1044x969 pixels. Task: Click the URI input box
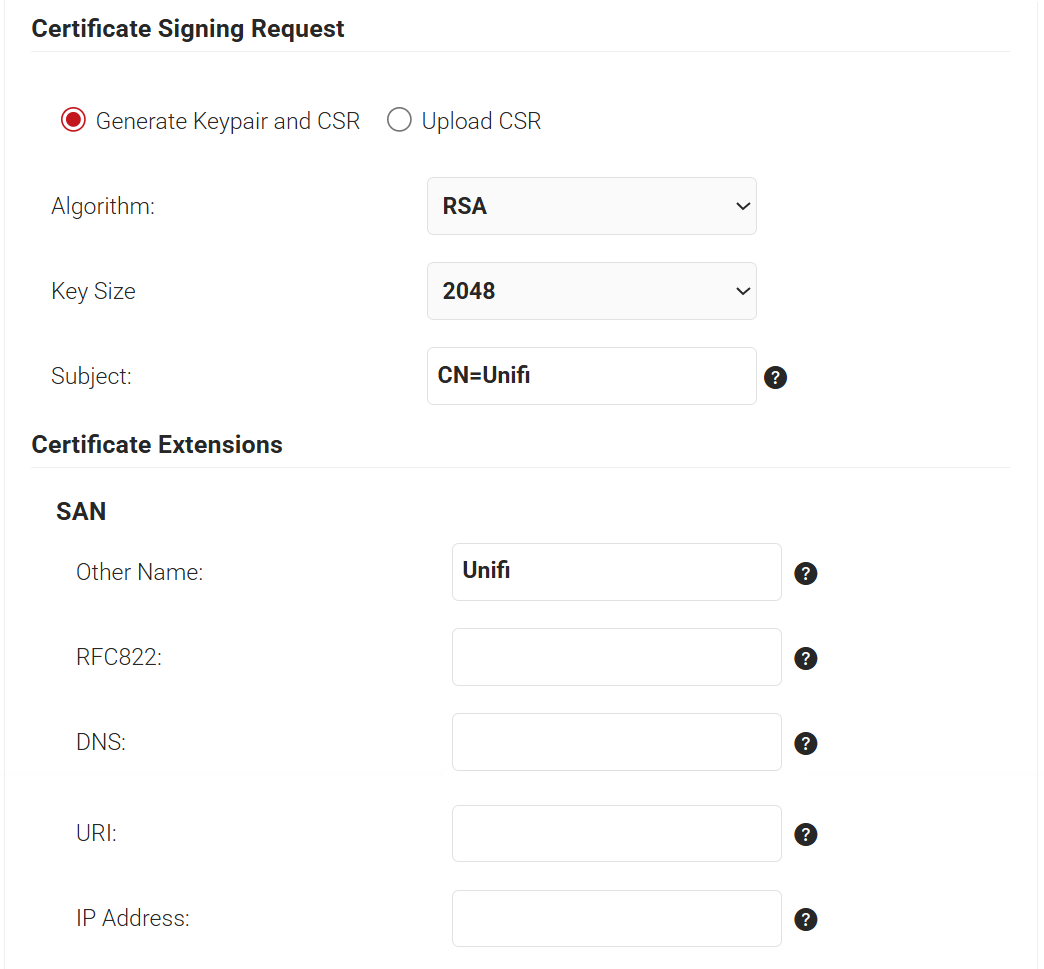pyautogui.click(x=616, y=833)
